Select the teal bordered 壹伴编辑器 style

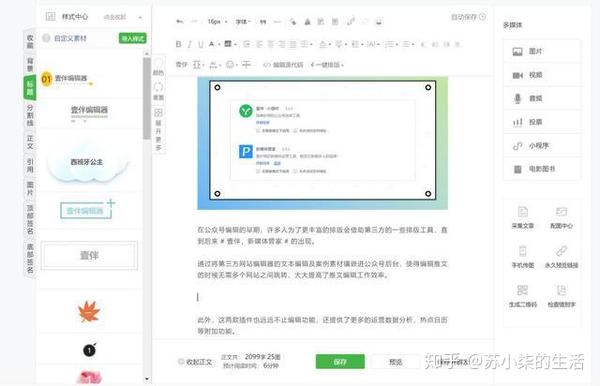88,209
